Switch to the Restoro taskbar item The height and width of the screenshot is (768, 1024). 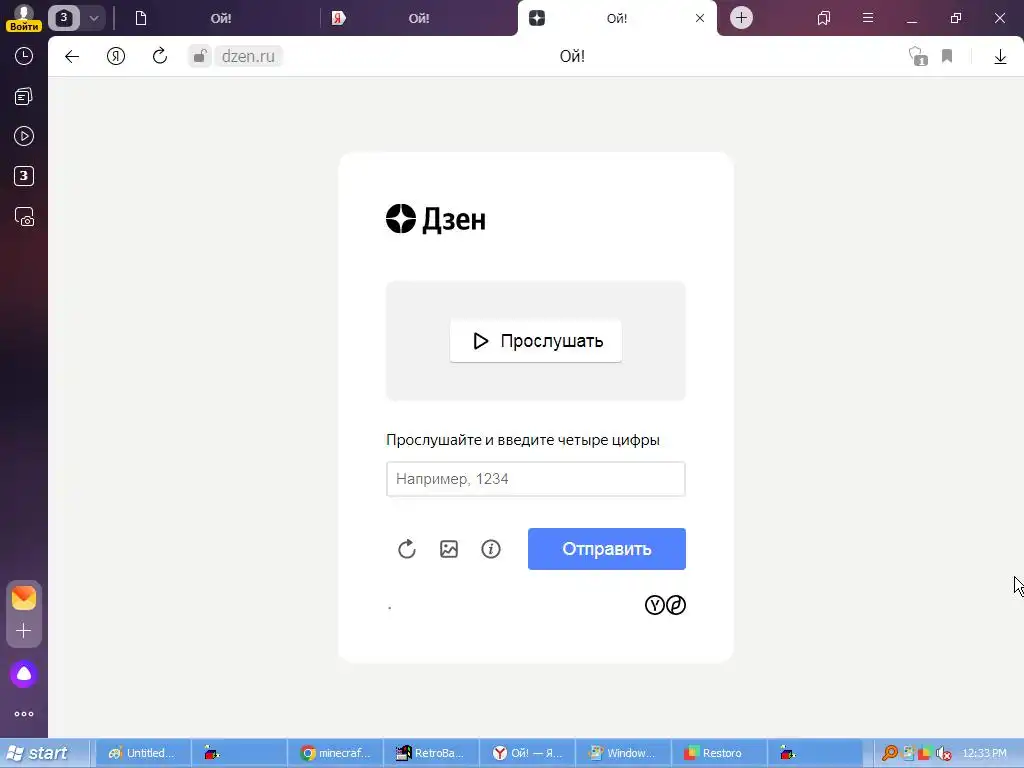click(x=718, y=753)
